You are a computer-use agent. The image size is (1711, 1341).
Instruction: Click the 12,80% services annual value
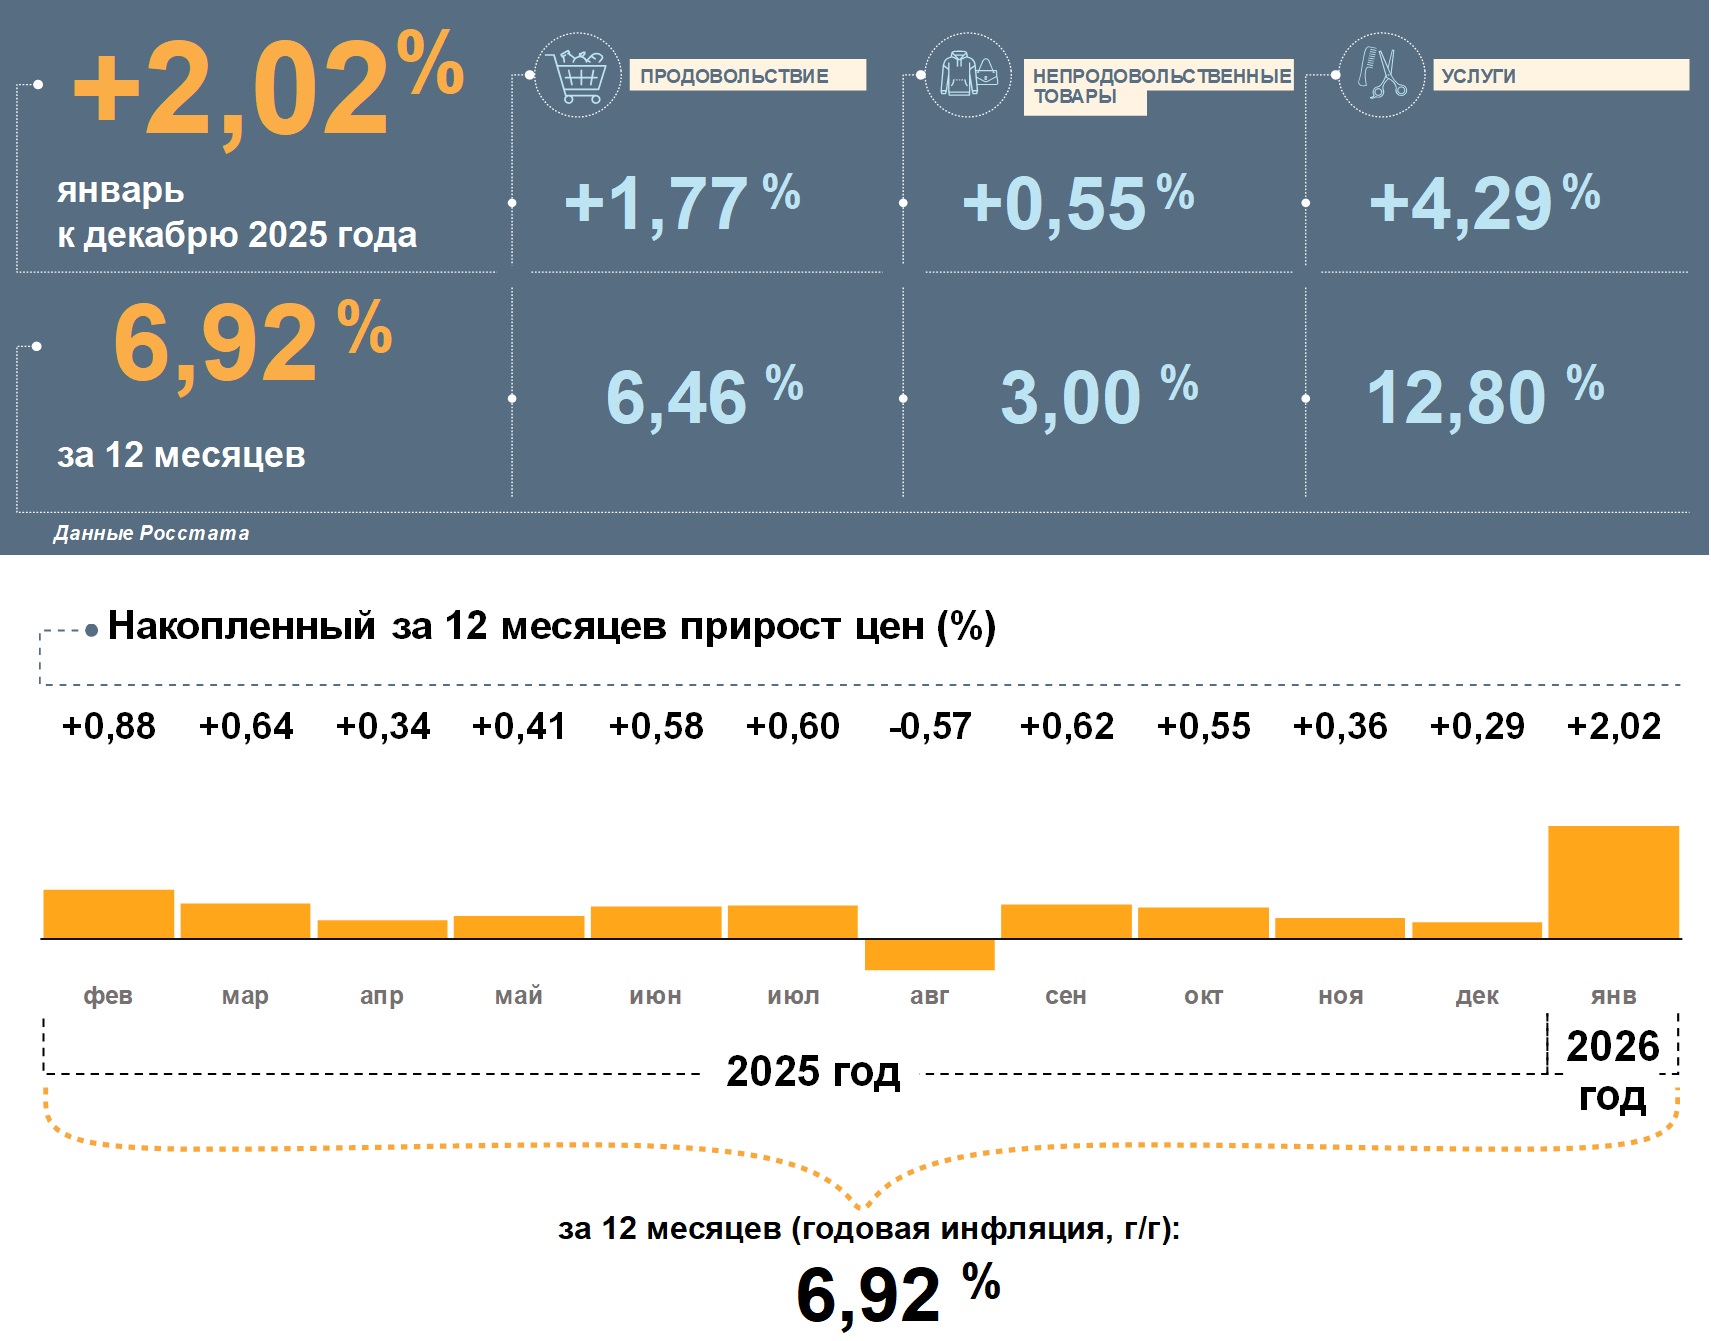tap(1484, 397)
